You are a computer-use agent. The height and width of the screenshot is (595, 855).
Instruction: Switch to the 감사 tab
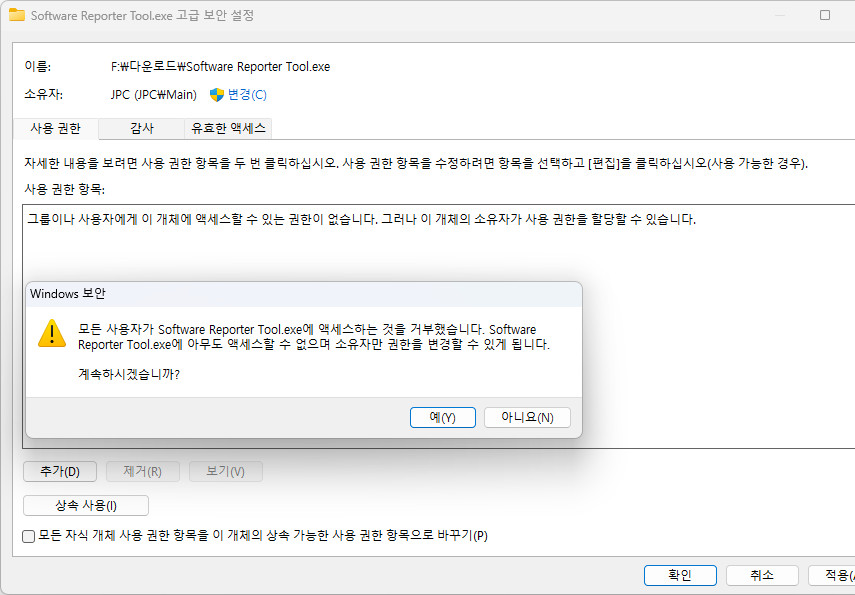pyautogui.click(x=142, y=128)
